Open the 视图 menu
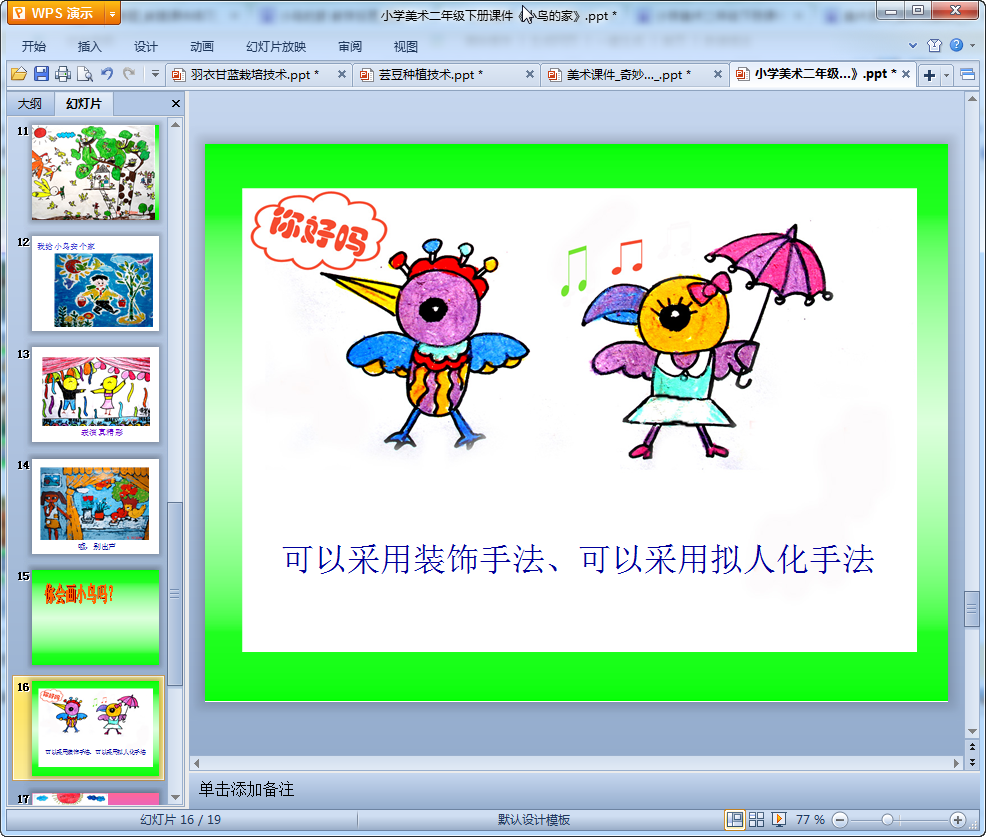 tap(406, 47)
